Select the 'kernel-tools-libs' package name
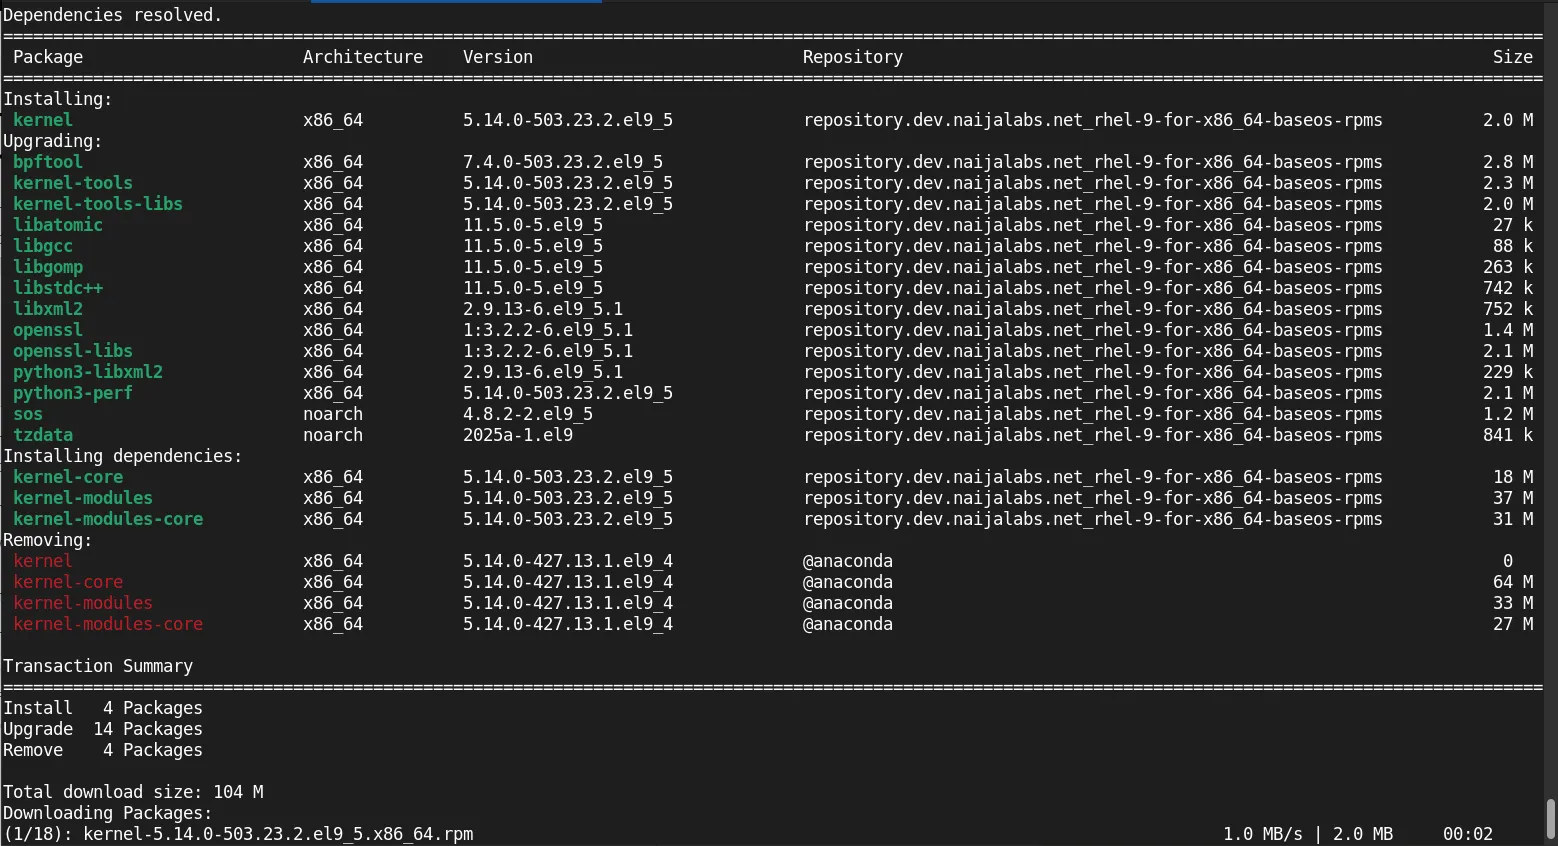 click(98, 204)
